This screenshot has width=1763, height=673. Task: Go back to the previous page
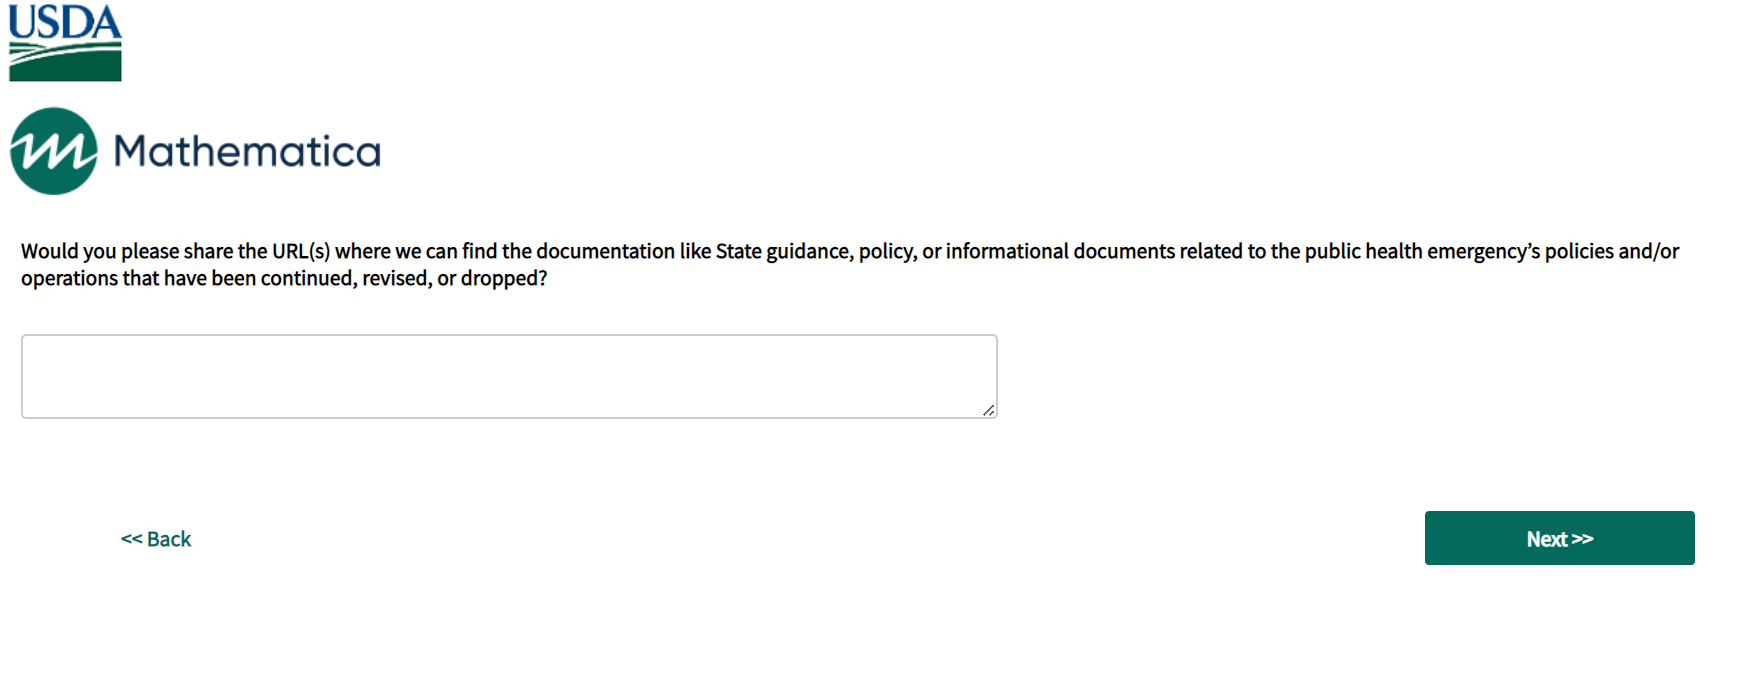(156, 539)
